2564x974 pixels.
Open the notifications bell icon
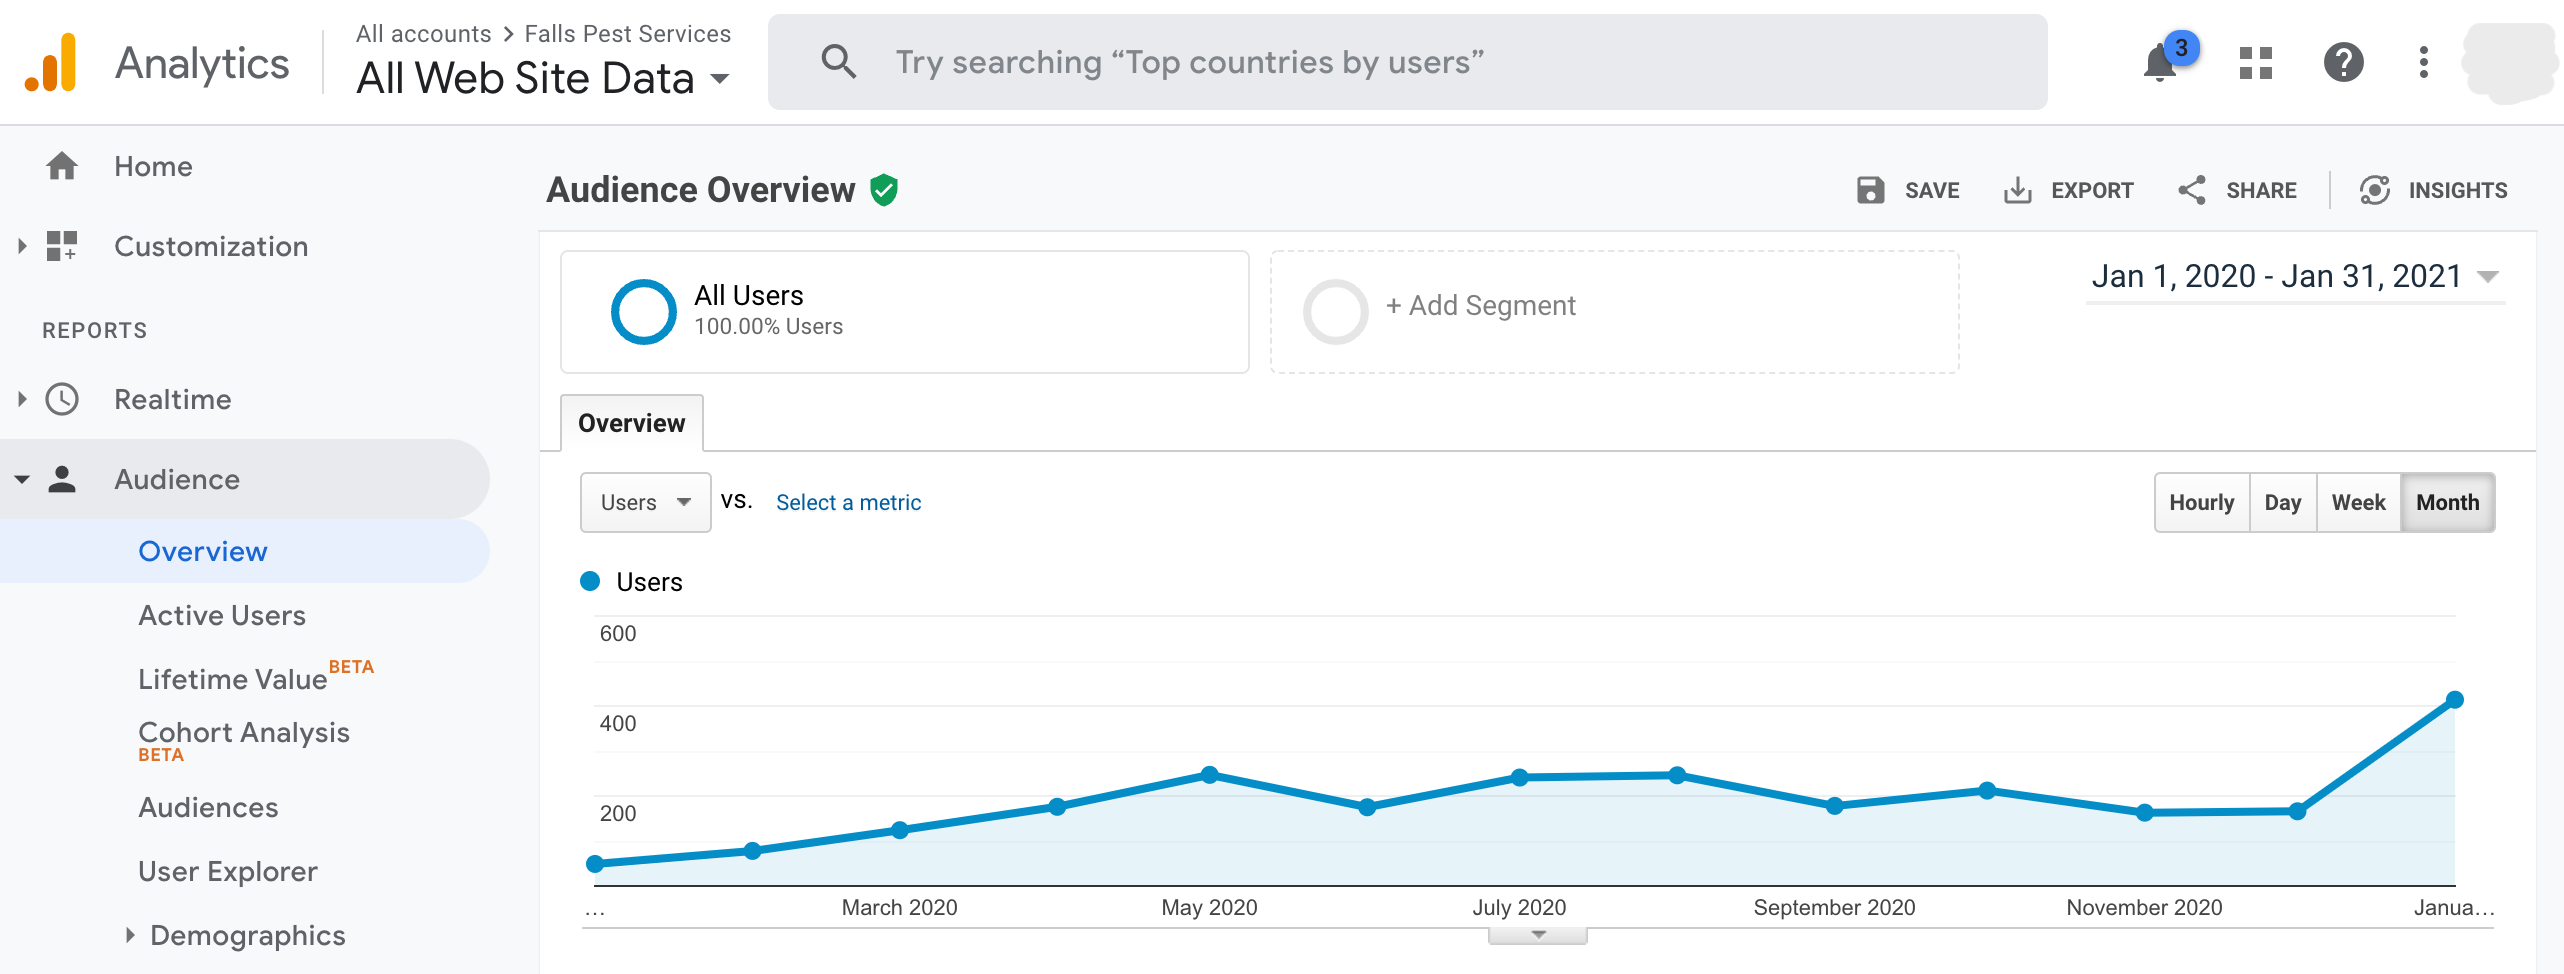click(x=2160, y=63)
